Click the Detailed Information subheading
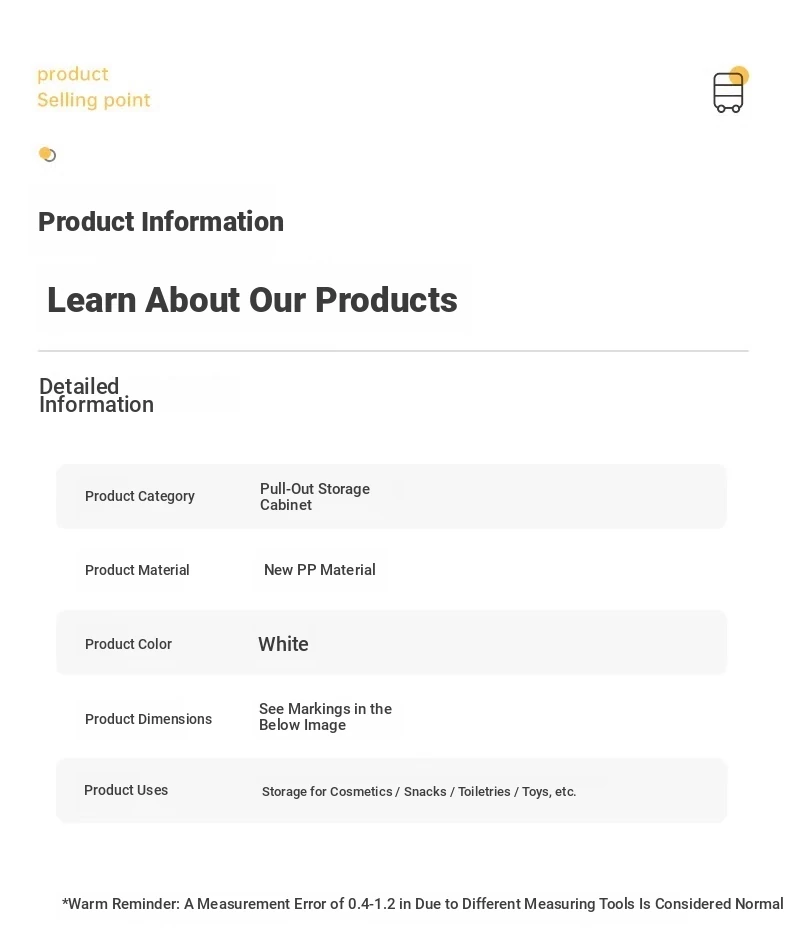 click(97, 395)
